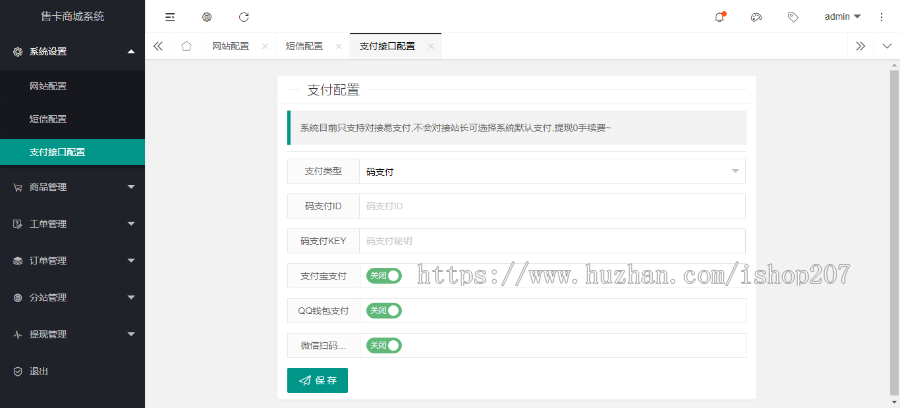
Task: Select 支付接口配置 in the sidebar
Action: (72, 152)
